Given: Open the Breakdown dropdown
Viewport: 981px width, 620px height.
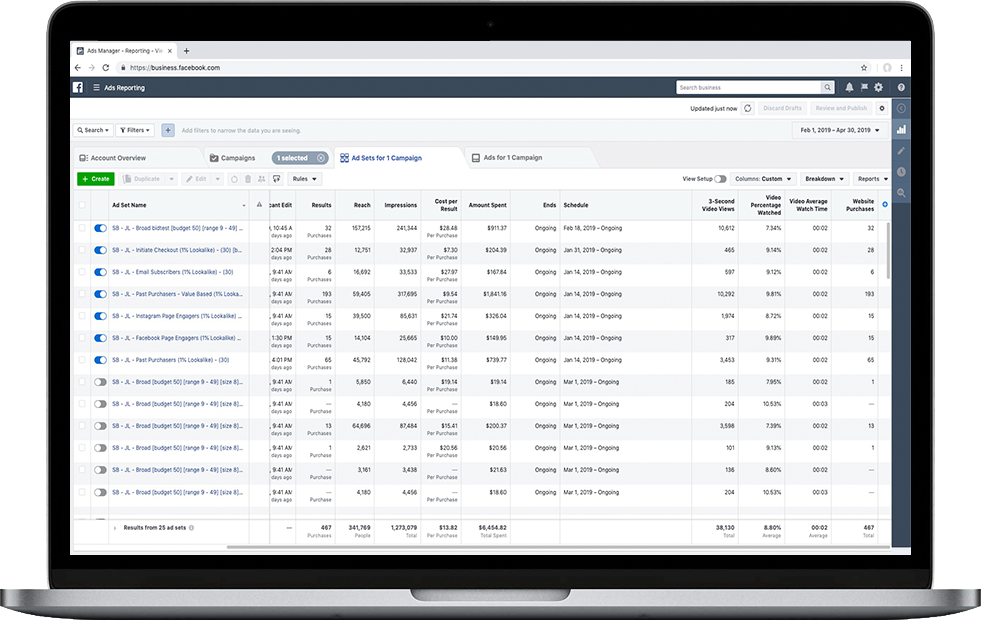Looking at the screenshot, I should (x=825, y=179).
